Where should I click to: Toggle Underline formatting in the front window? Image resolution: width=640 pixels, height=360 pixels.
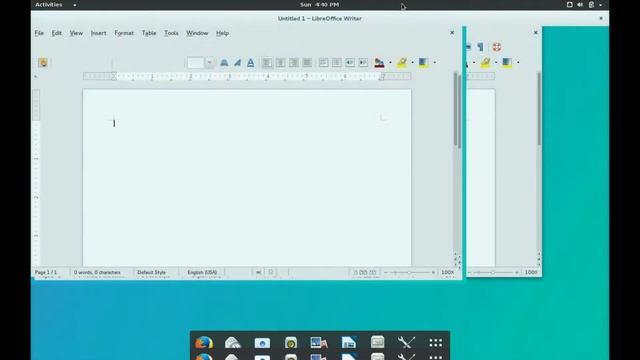[x=251, y=62]
